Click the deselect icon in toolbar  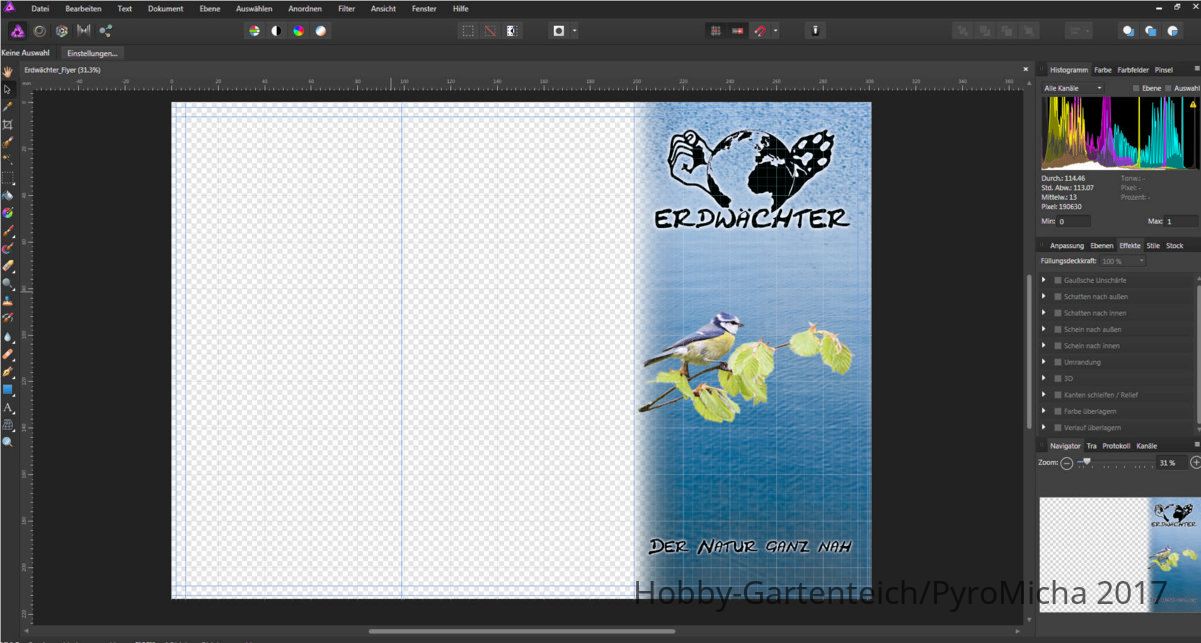(490, 31)
